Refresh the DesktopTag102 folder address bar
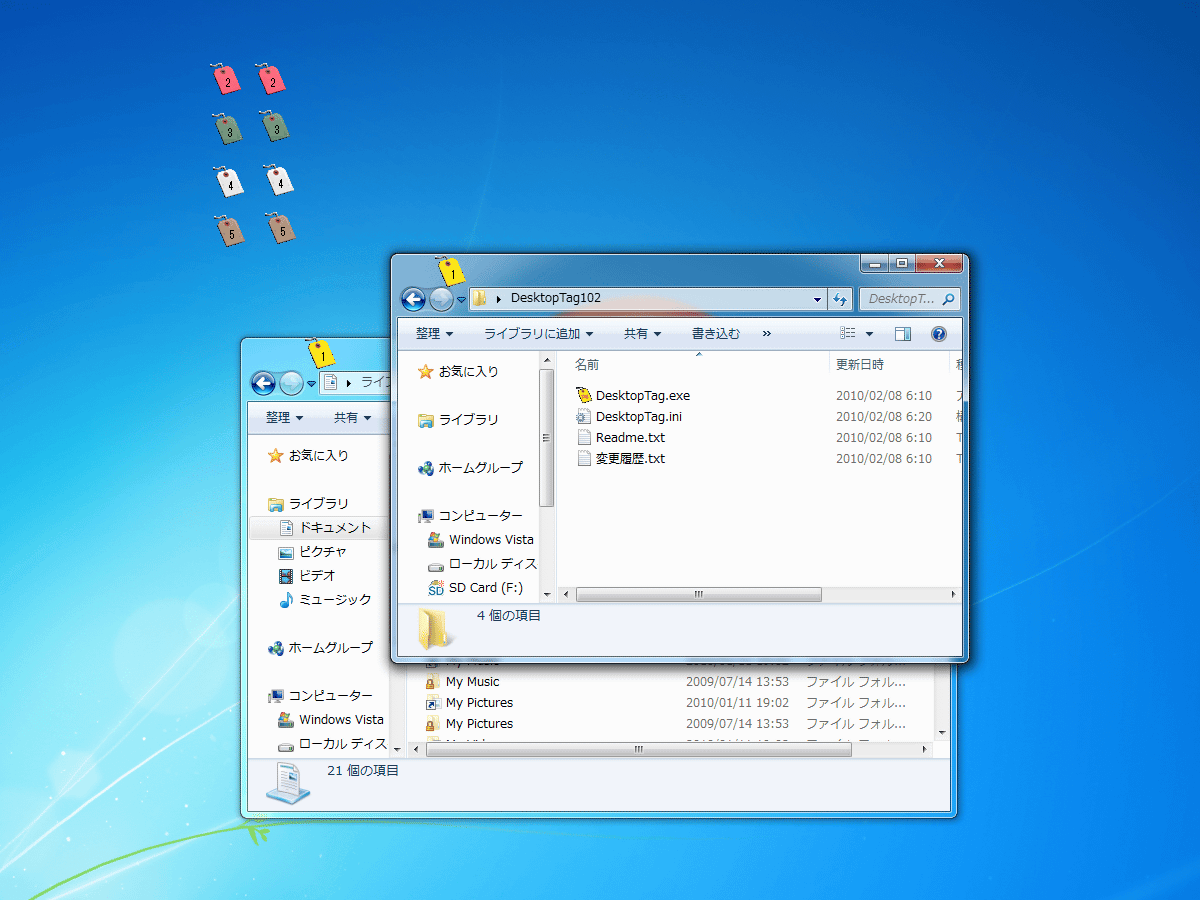The image size is (1200, 900). click(840, 298)
